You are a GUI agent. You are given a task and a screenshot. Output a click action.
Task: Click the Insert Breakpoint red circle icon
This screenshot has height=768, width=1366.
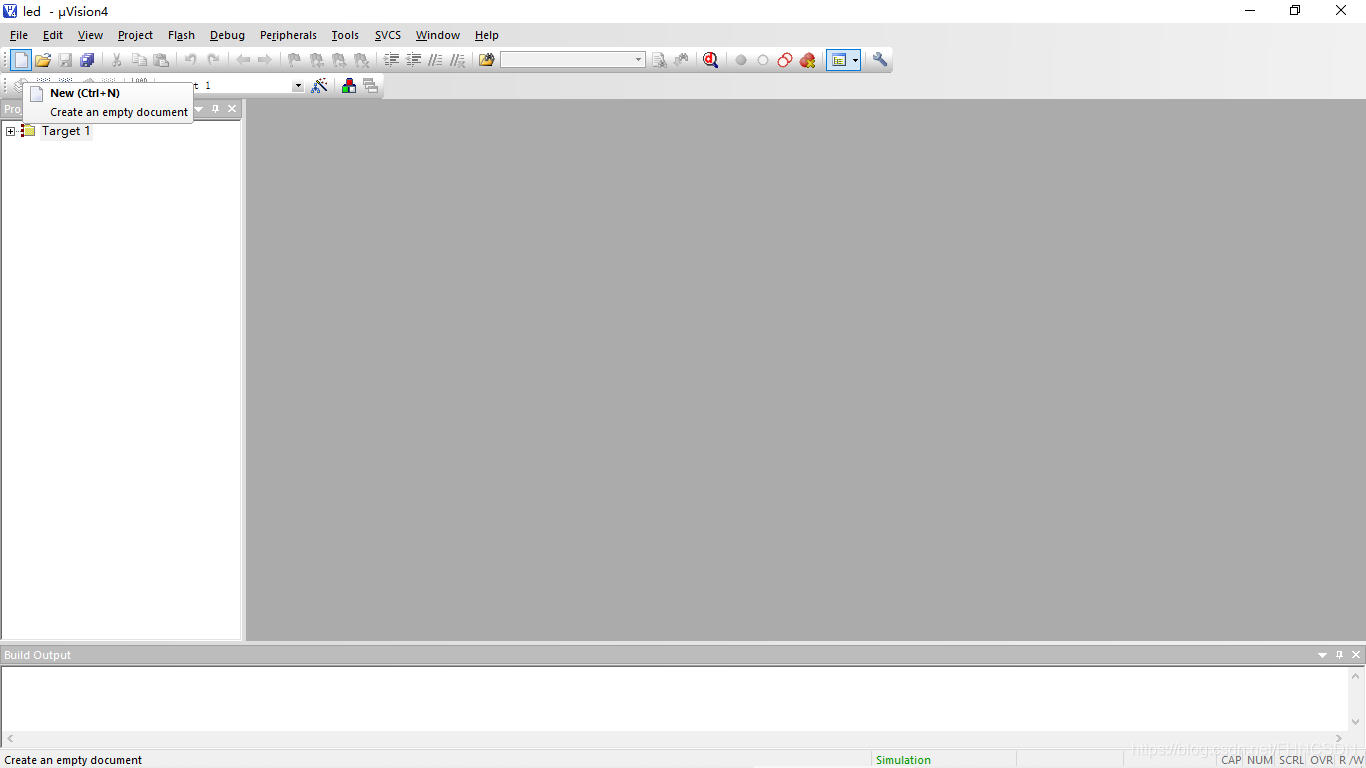[x=741, y=60]
